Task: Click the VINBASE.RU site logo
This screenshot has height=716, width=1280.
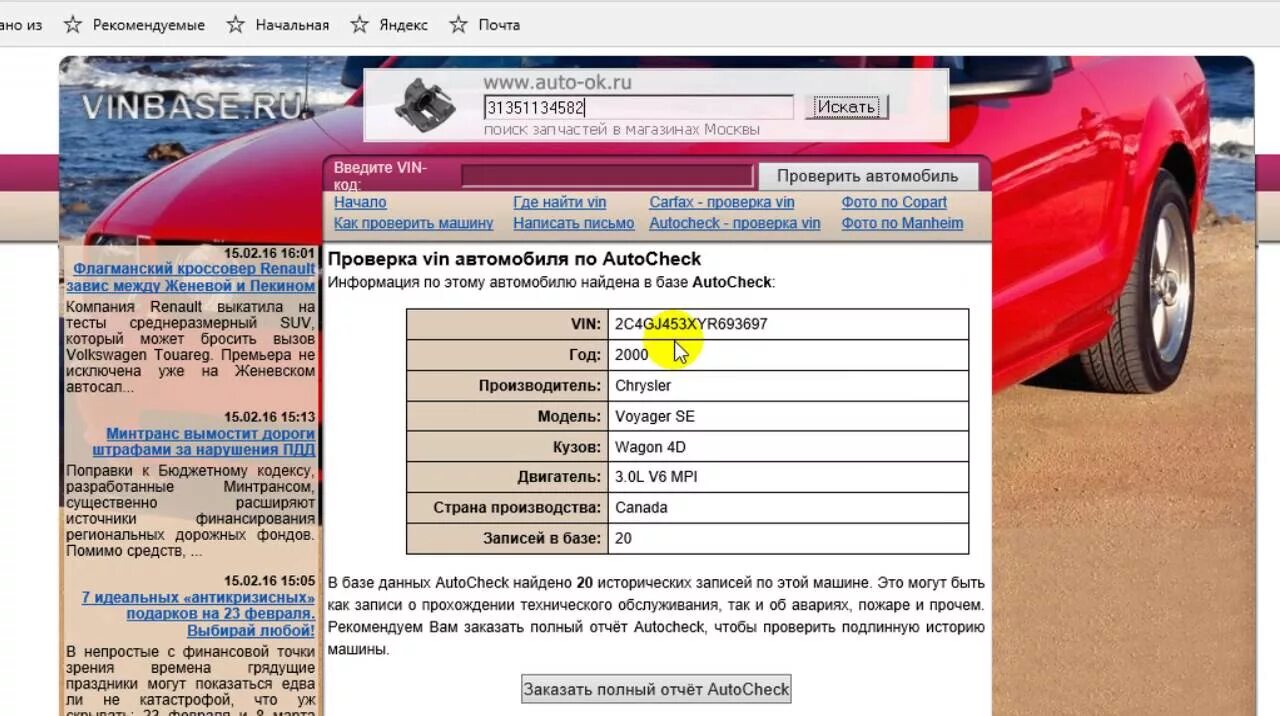Action: pyautogui.click(x=194, y=107)
